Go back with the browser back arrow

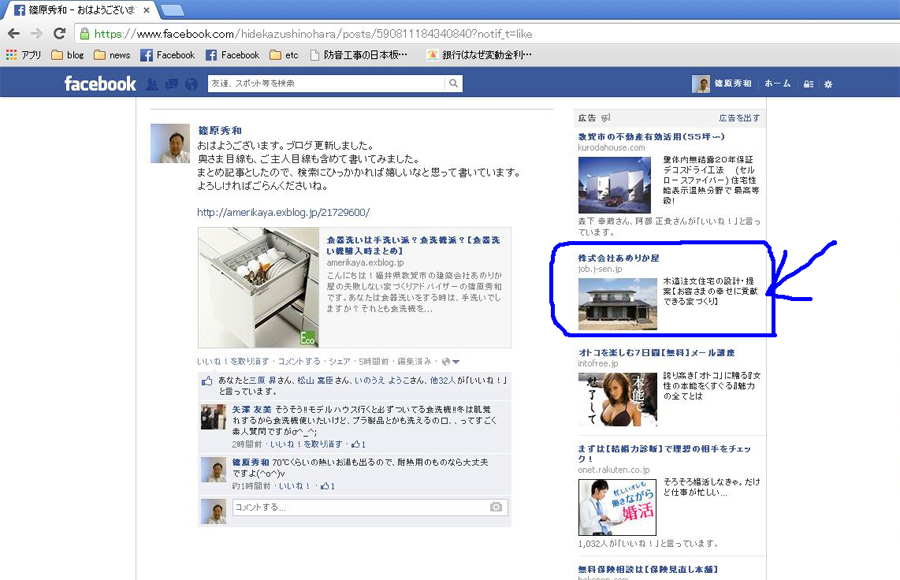point(14,33)
